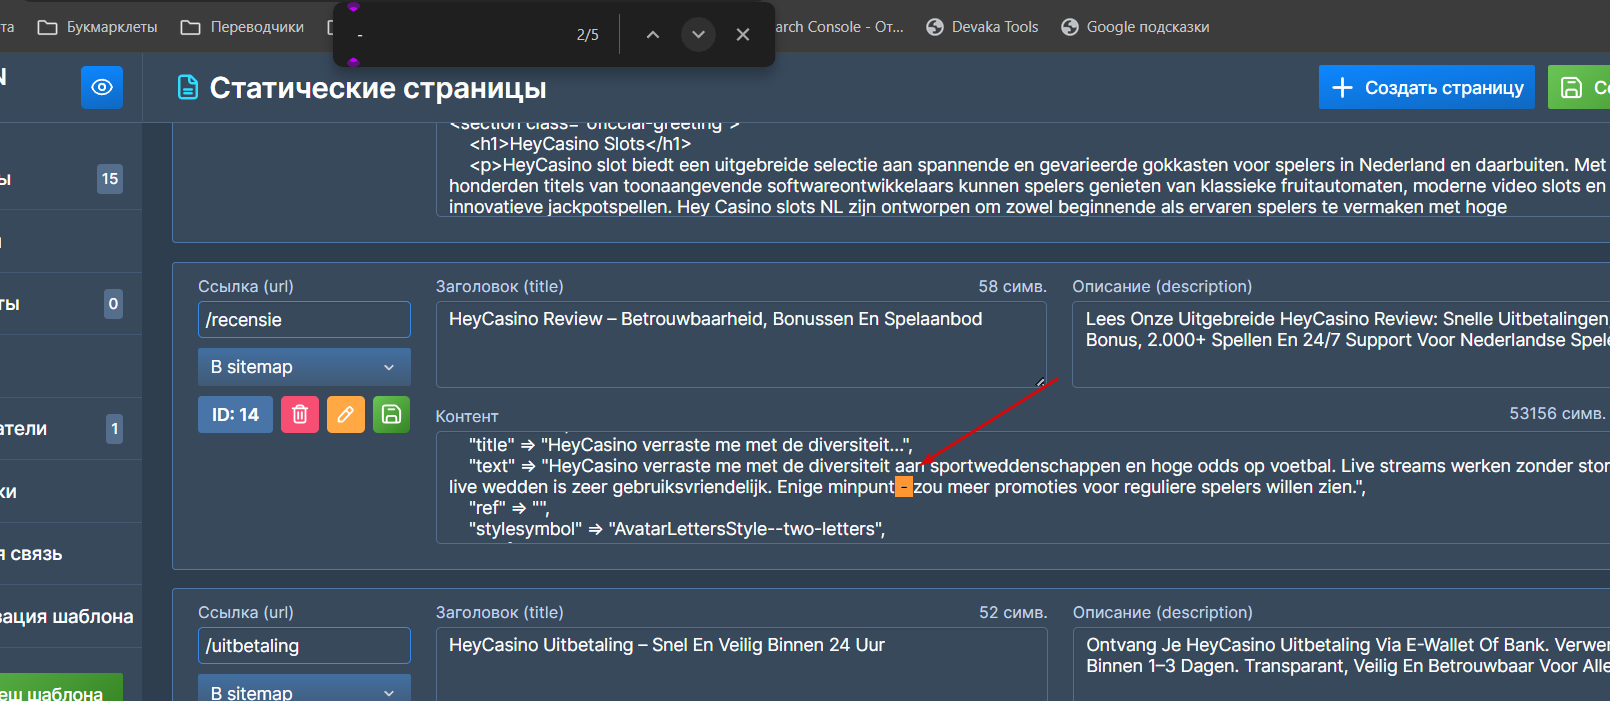Screen dimensions: 1610x701
Task: Toggle the blue eye visibility button
Action: [x=102, y=87]
